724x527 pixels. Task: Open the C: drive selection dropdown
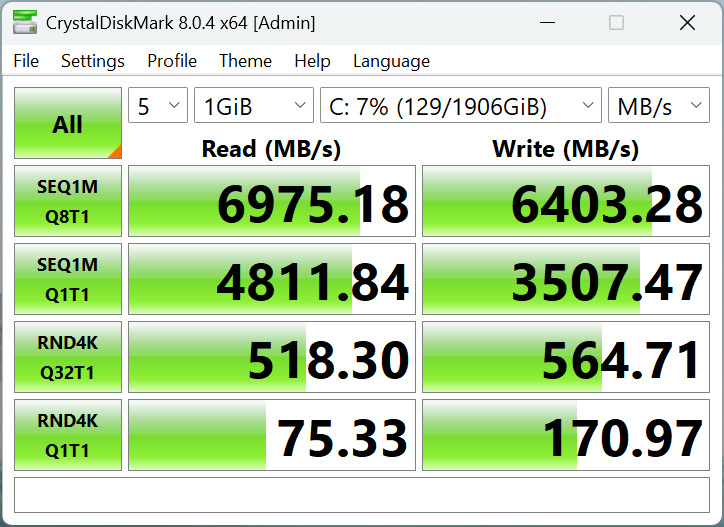(x=461, y=107)
